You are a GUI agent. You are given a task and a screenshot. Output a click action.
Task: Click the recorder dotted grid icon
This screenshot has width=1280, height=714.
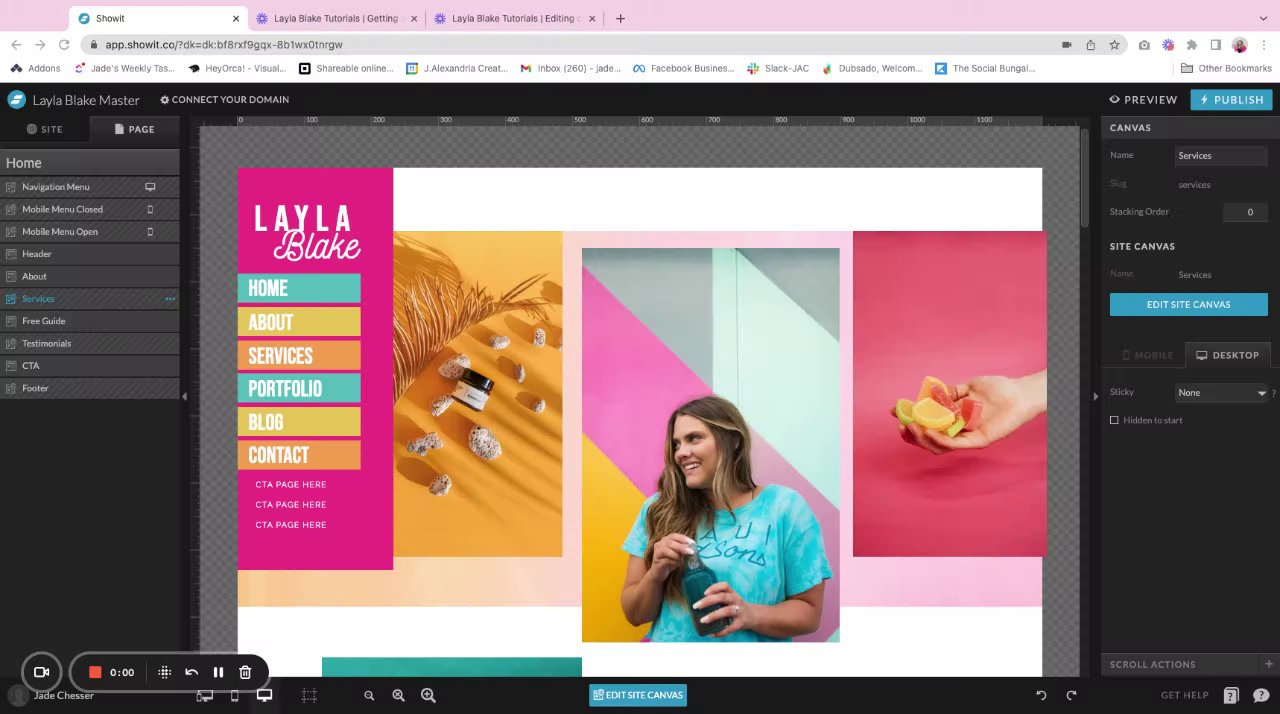tap(165, 672)
